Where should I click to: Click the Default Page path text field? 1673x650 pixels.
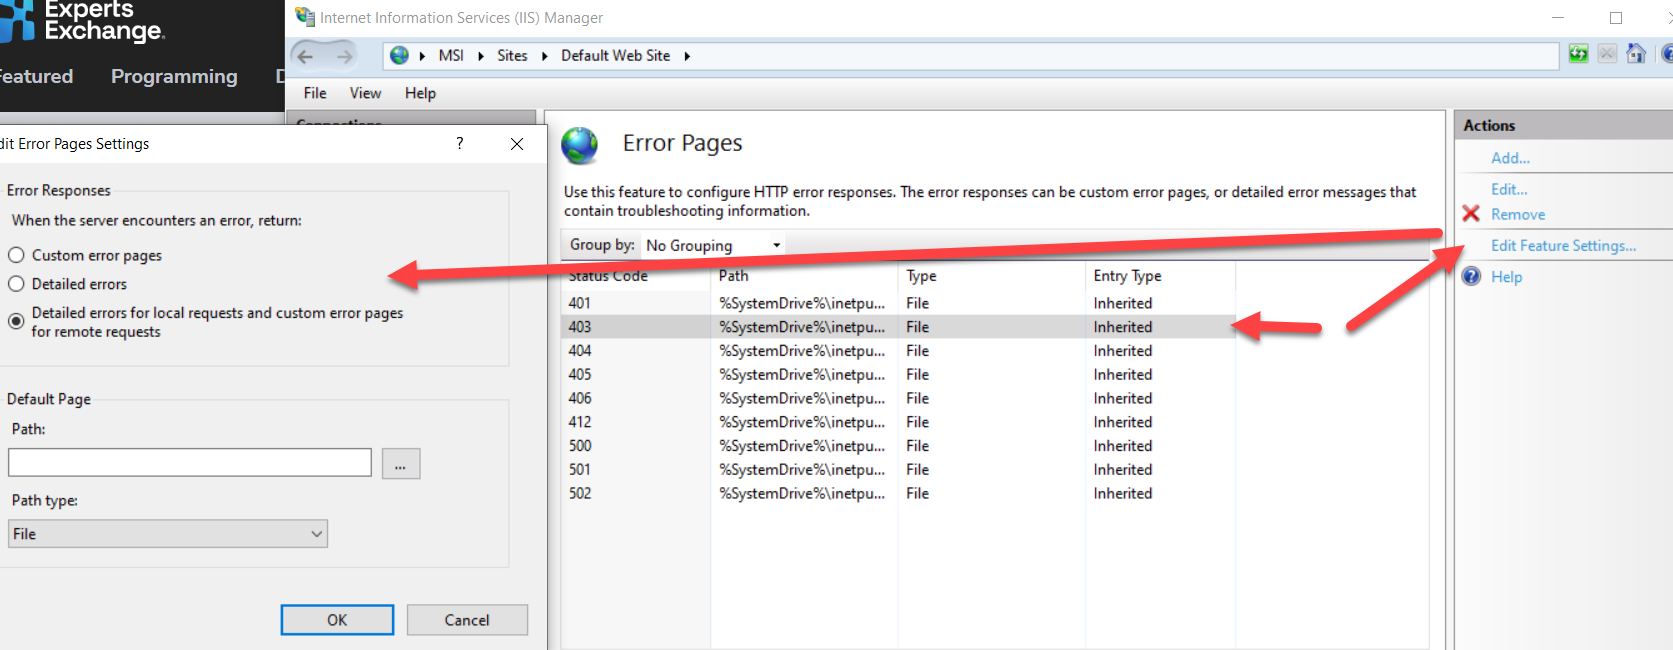190,463
